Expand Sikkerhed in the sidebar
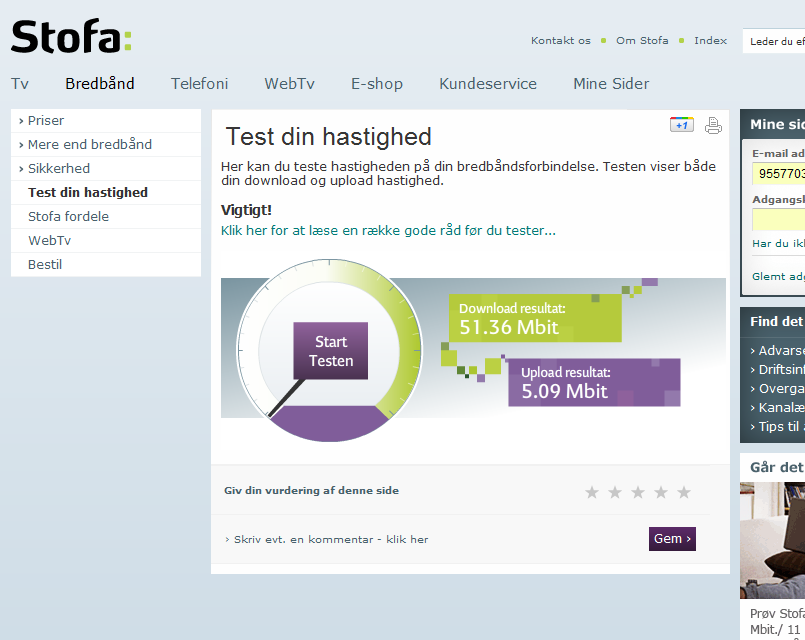 pyautogui.click(x=106, y=169)
